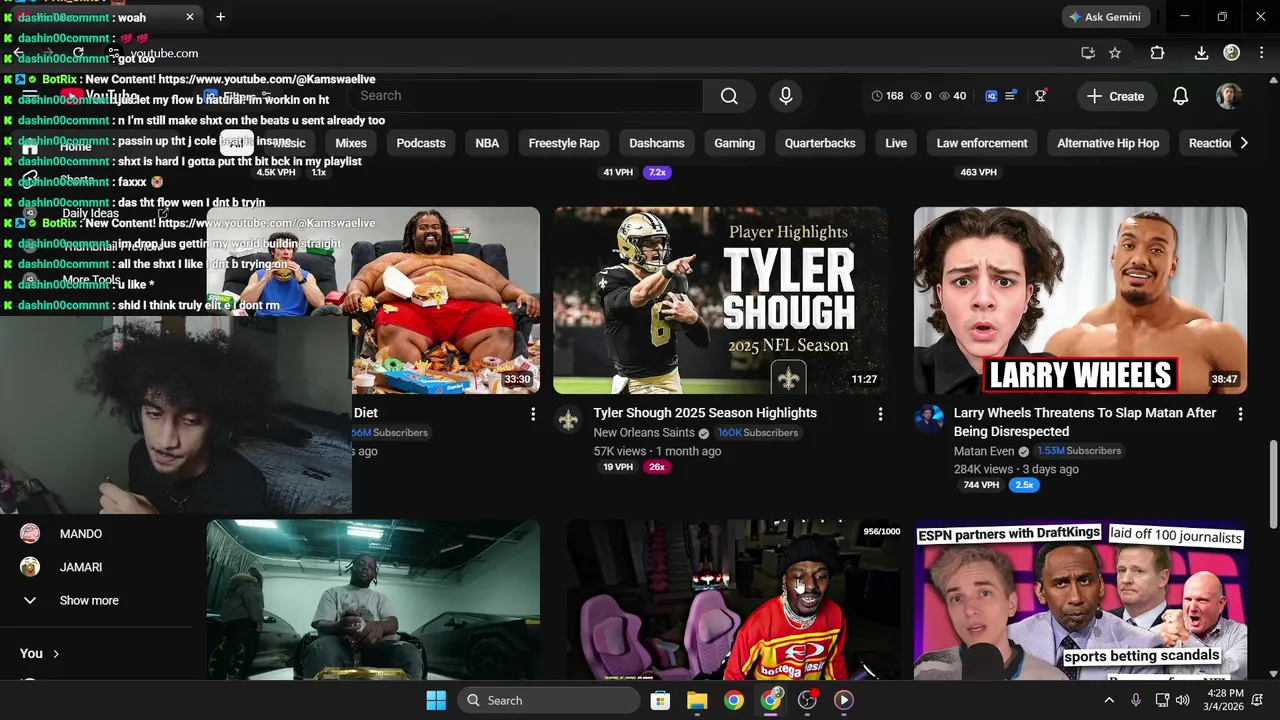This screenshot has height=720, width=1280.
Task: Open the Chrome three-dot menu
Action: [1260, 53]
